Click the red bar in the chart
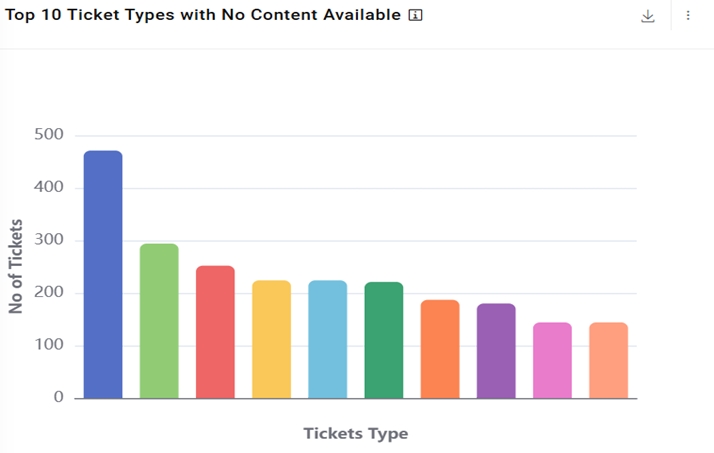The width and height of the screenshot is (714, 453). pos(215,332)
